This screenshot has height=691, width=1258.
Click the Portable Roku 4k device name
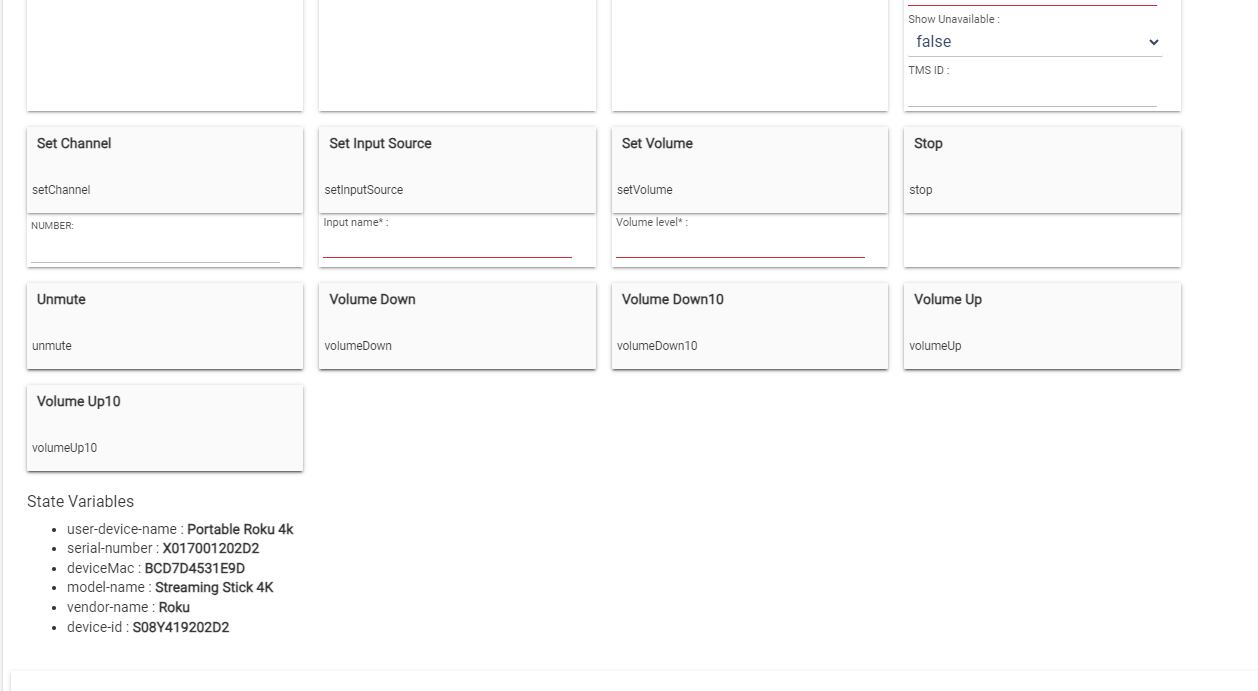click(x=240, y=530)
